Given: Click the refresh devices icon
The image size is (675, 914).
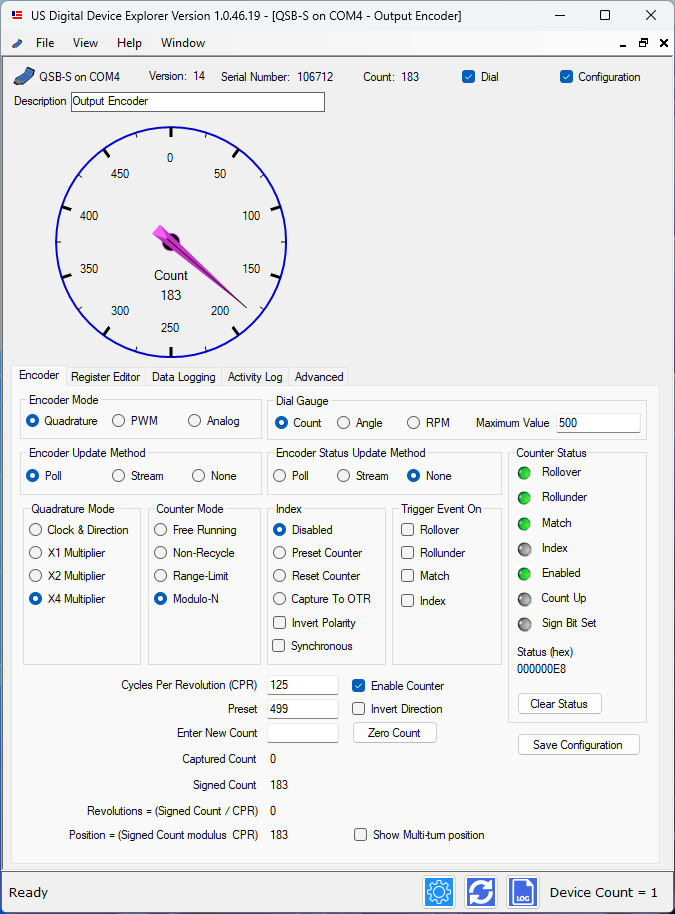Looking at the screenshot, I should [x=481, y=891].
